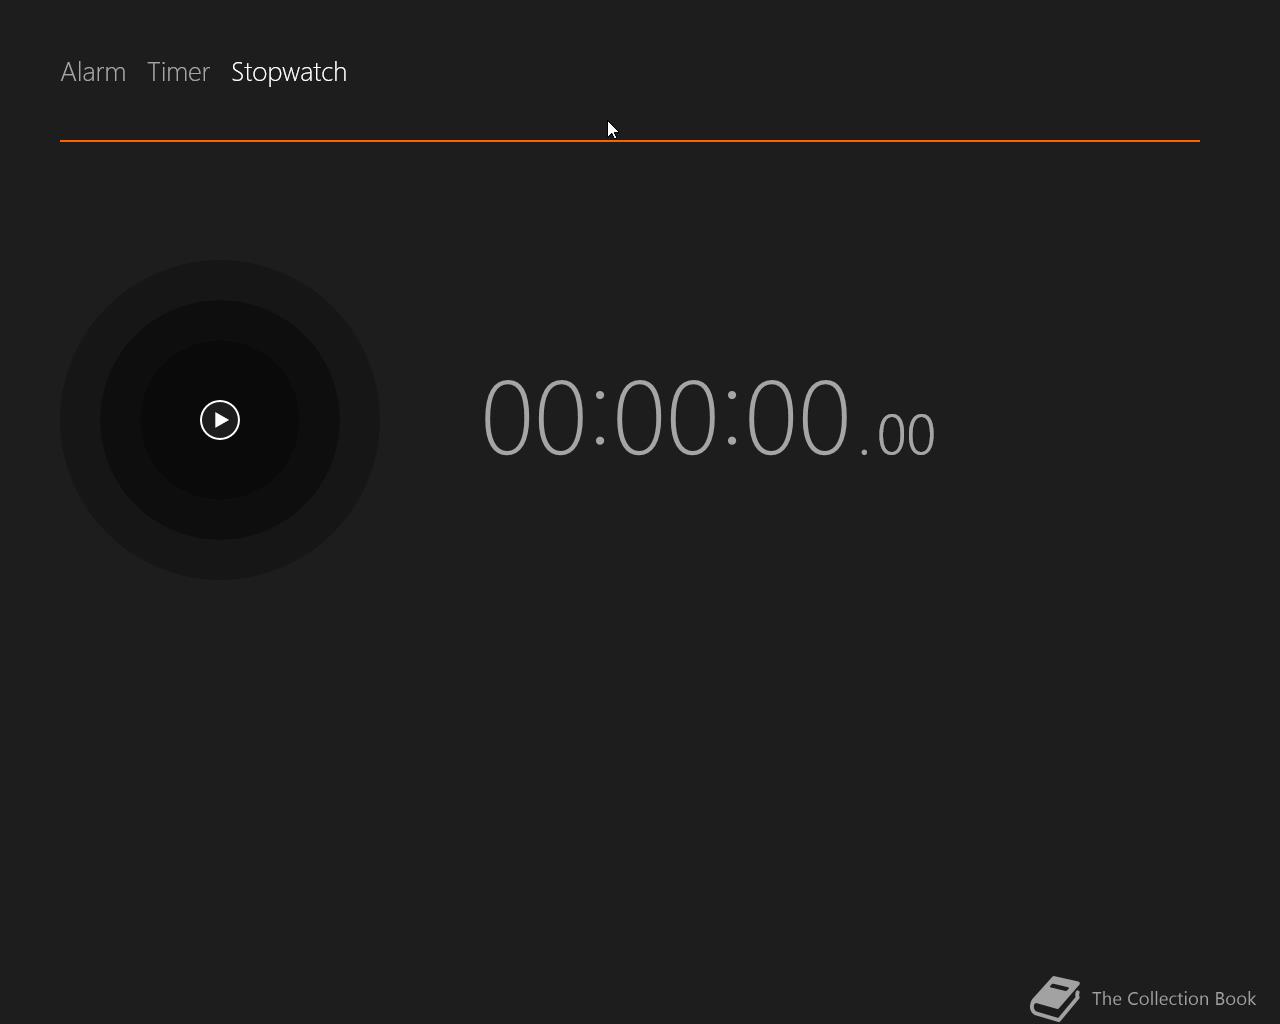1280x1024 pixels.
Task: Click the small hundredths digits after the dot
Action: click(906, 436)
